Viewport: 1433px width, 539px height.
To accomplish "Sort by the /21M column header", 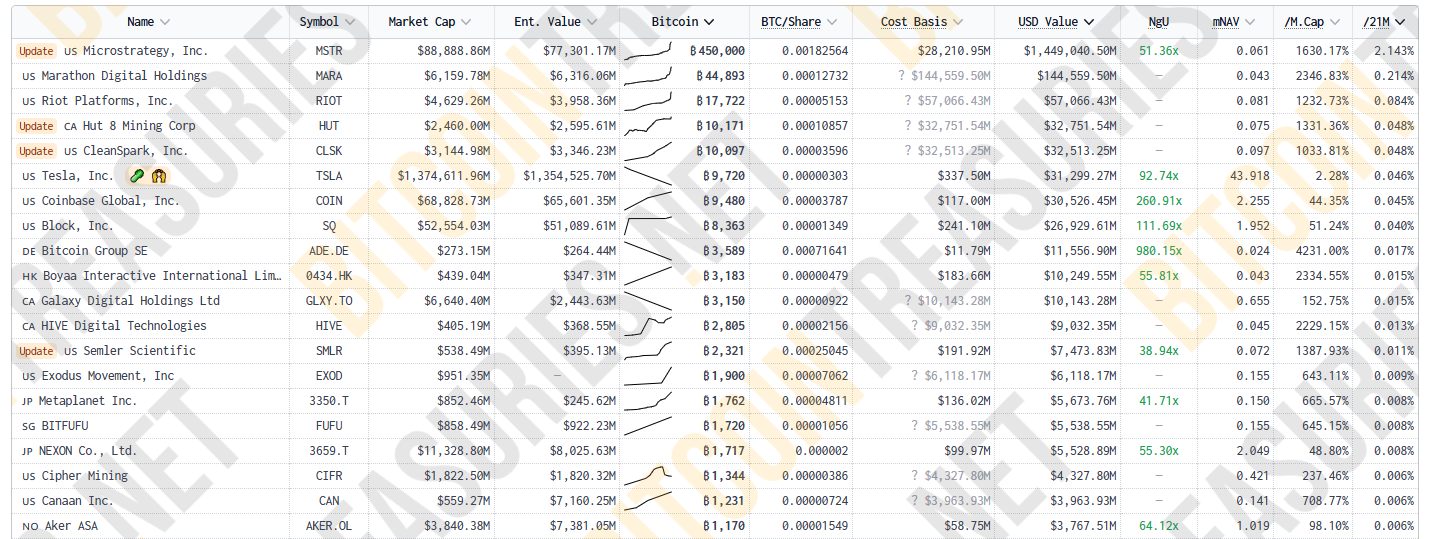I will tap(1384, 21).
